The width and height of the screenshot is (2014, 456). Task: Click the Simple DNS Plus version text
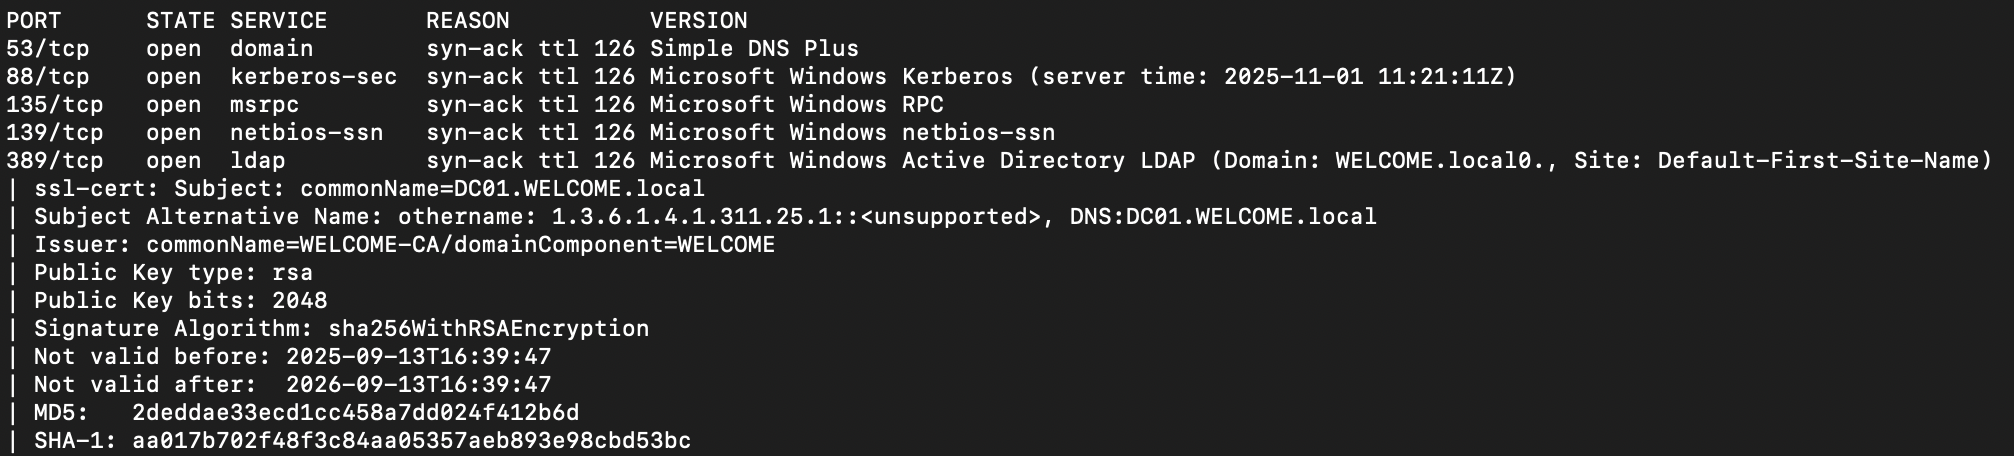click(x=754, y=49)
